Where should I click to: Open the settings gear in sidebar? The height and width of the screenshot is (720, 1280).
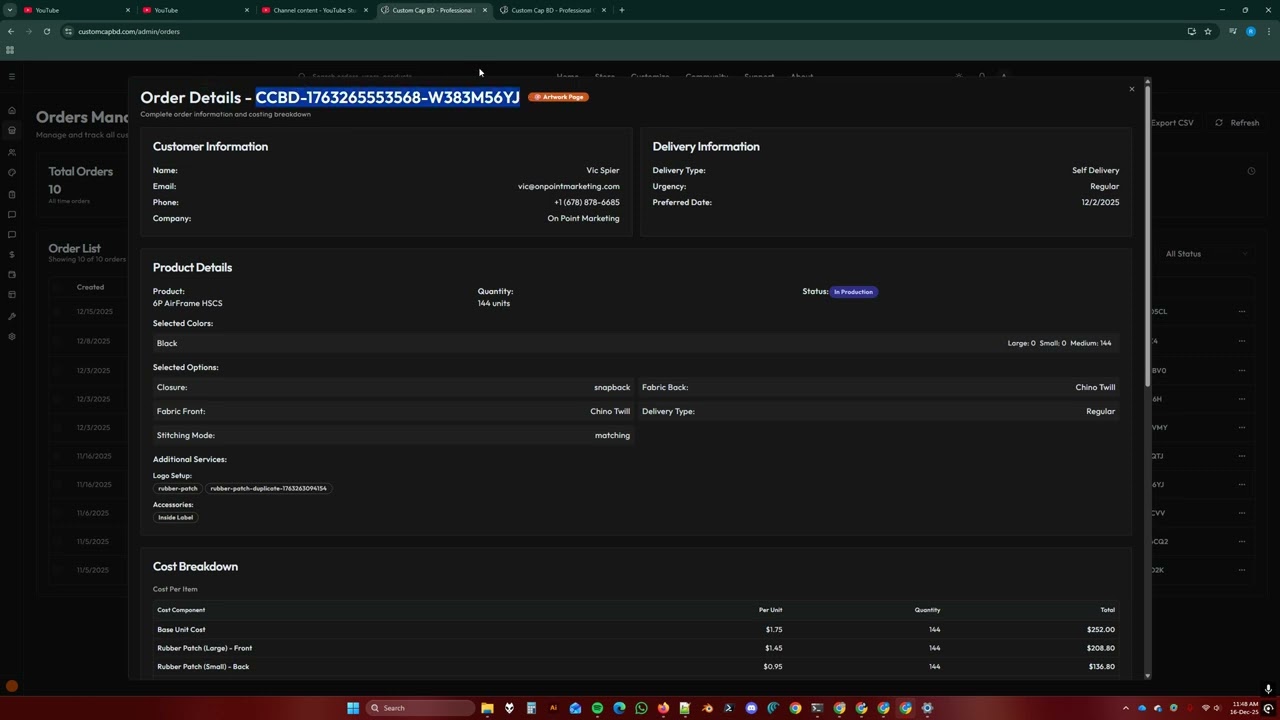tap(12, 336)
